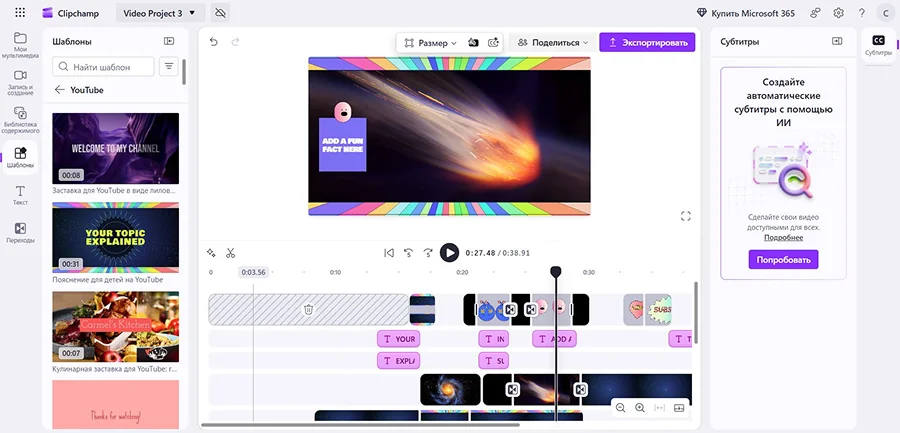Rewind five seconds
The height and width of the screenshot is (433, 900).
coord(409,253)
